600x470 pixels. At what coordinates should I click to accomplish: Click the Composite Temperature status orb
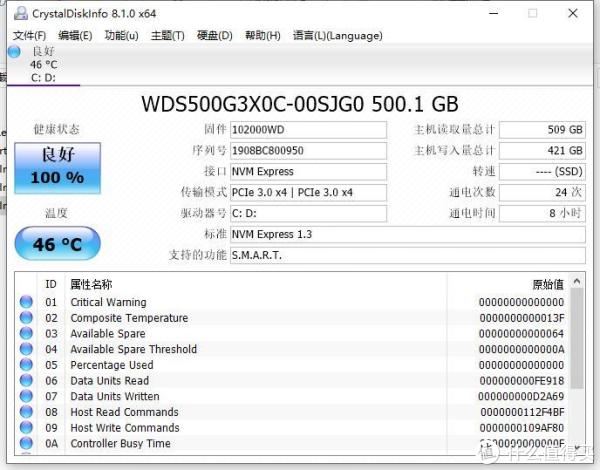[x=26, y=317]
